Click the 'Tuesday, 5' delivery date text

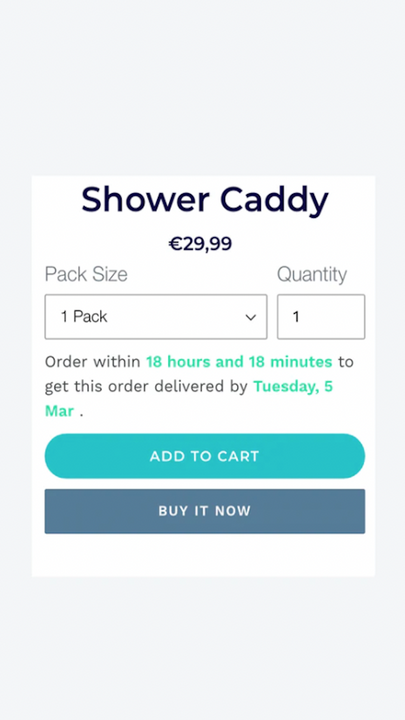click(293, 387)
